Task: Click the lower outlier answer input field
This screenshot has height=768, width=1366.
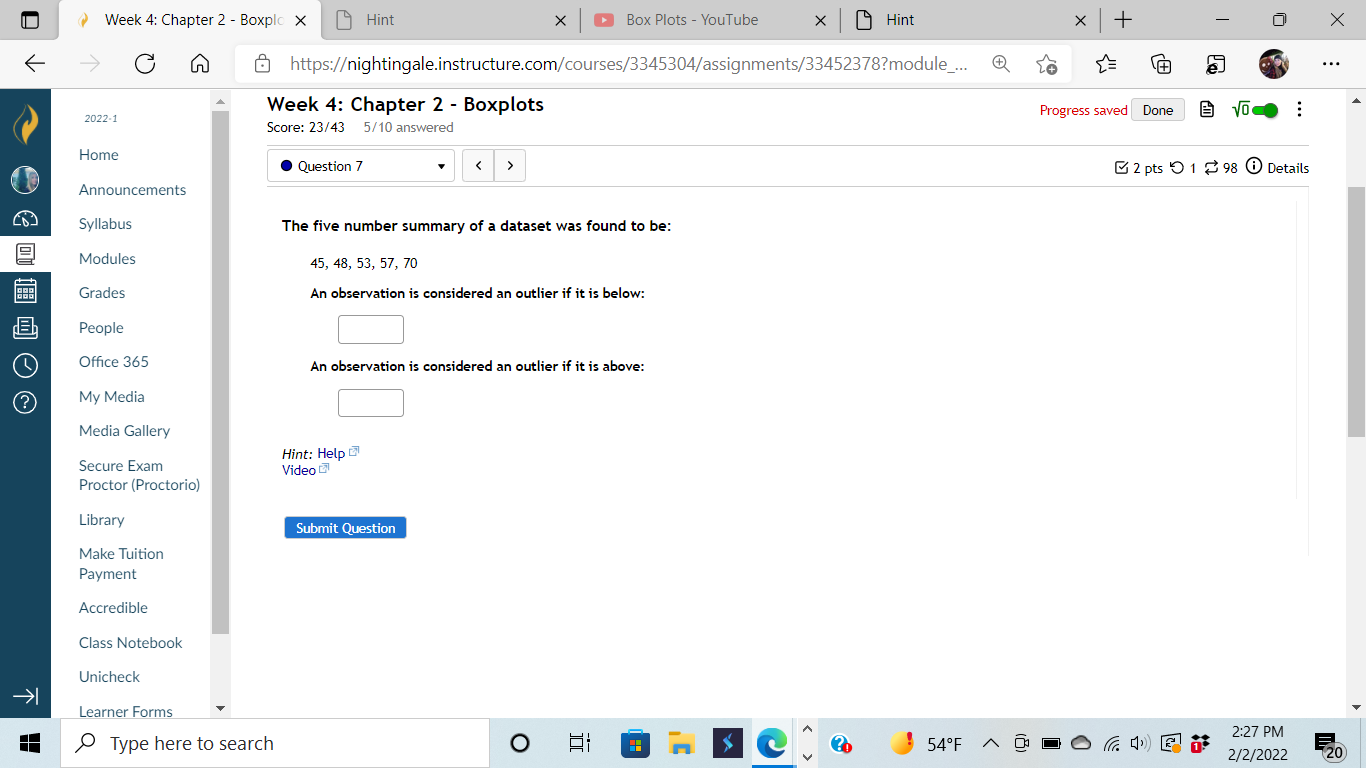Action: point(370,329)
